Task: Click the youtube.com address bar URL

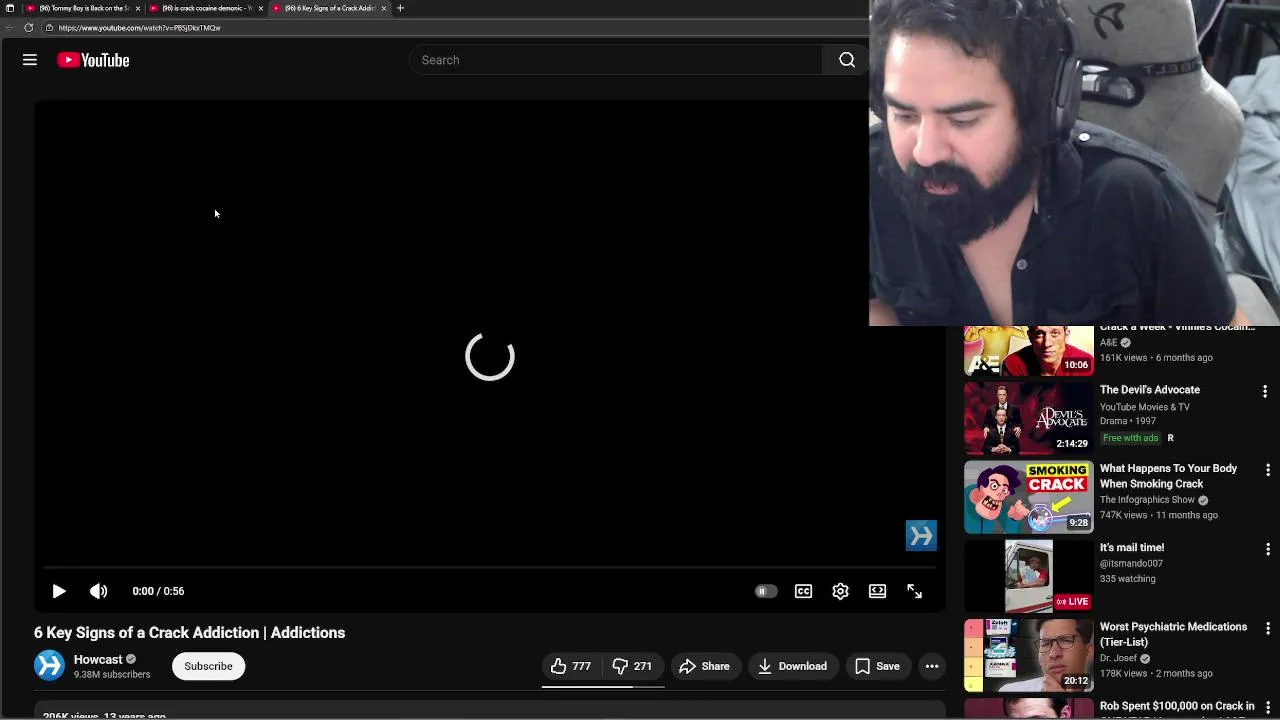Action: pyautogui.click(x=139, y=28)
